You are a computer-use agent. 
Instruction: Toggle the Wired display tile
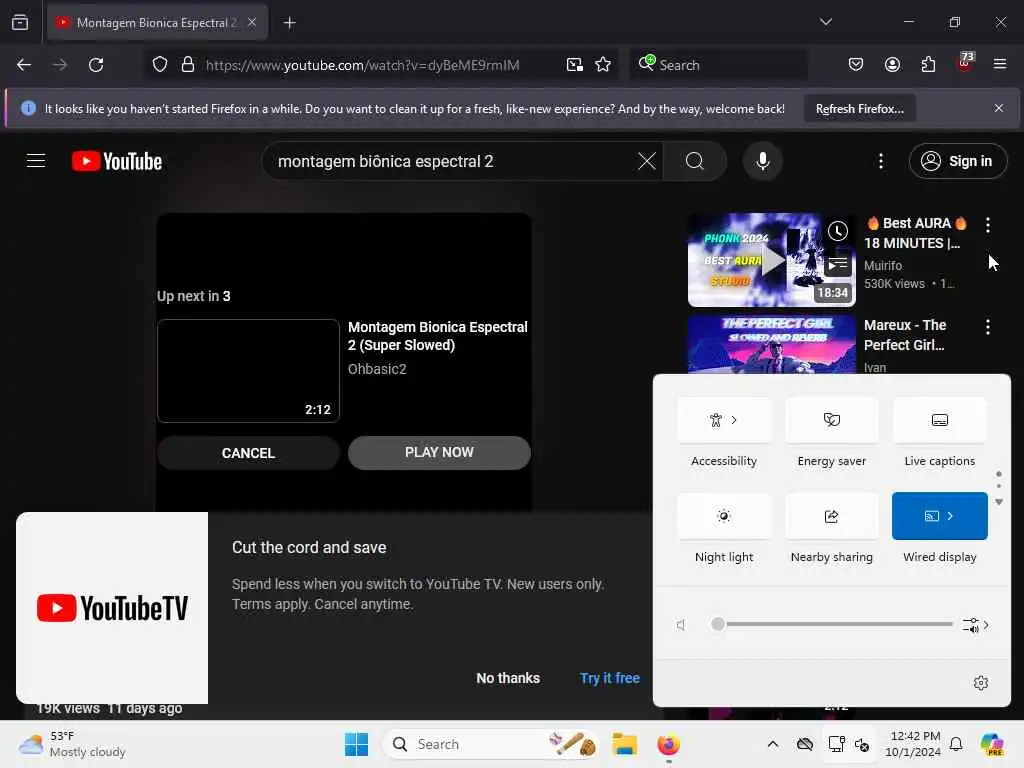pyautogui.click(x=931, y=516)
